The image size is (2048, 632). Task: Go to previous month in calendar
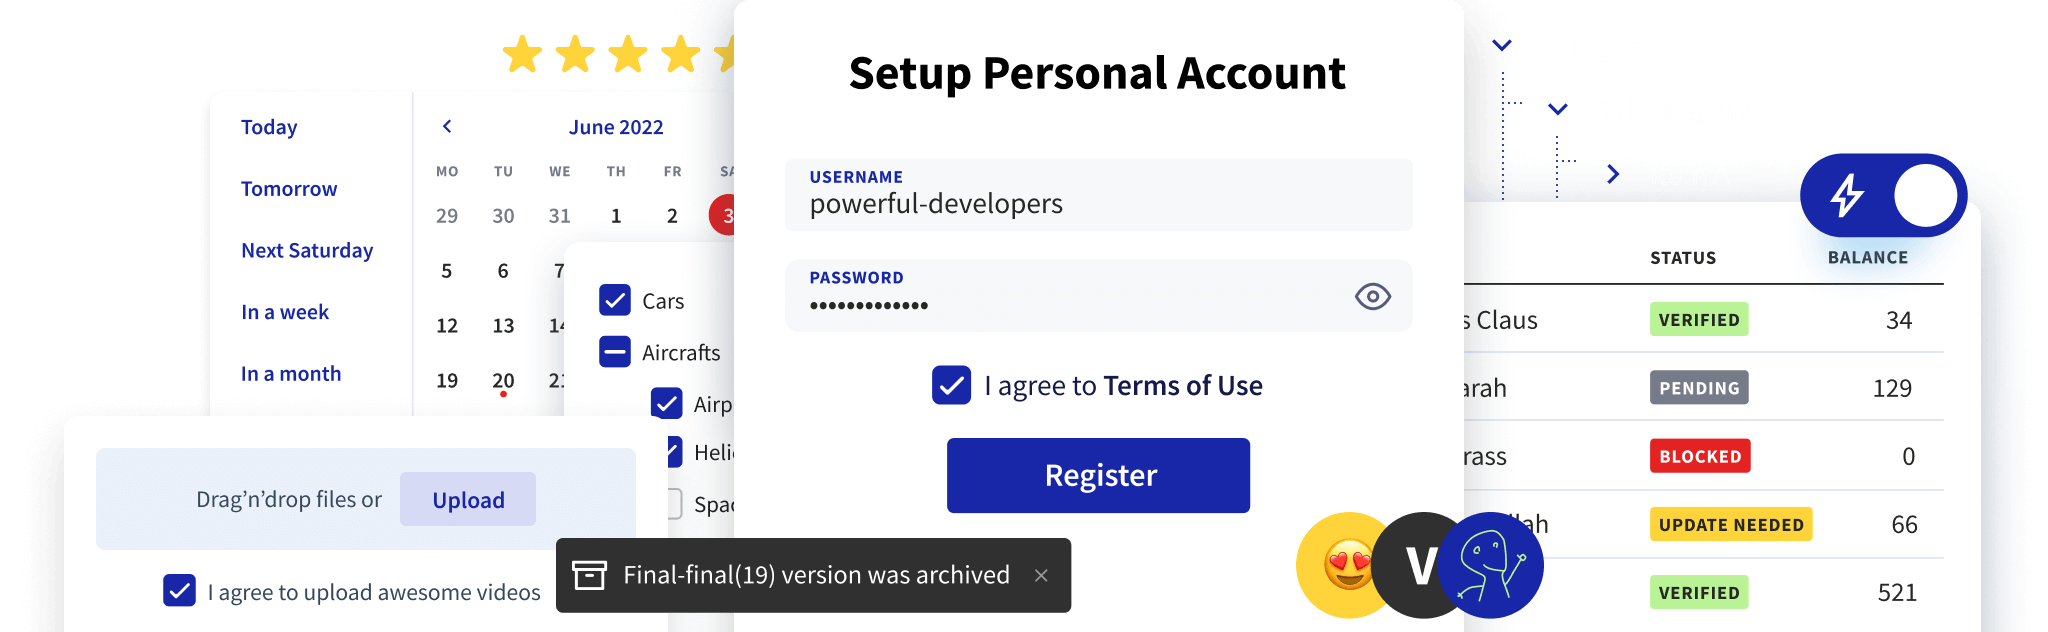tap(447, 126)
